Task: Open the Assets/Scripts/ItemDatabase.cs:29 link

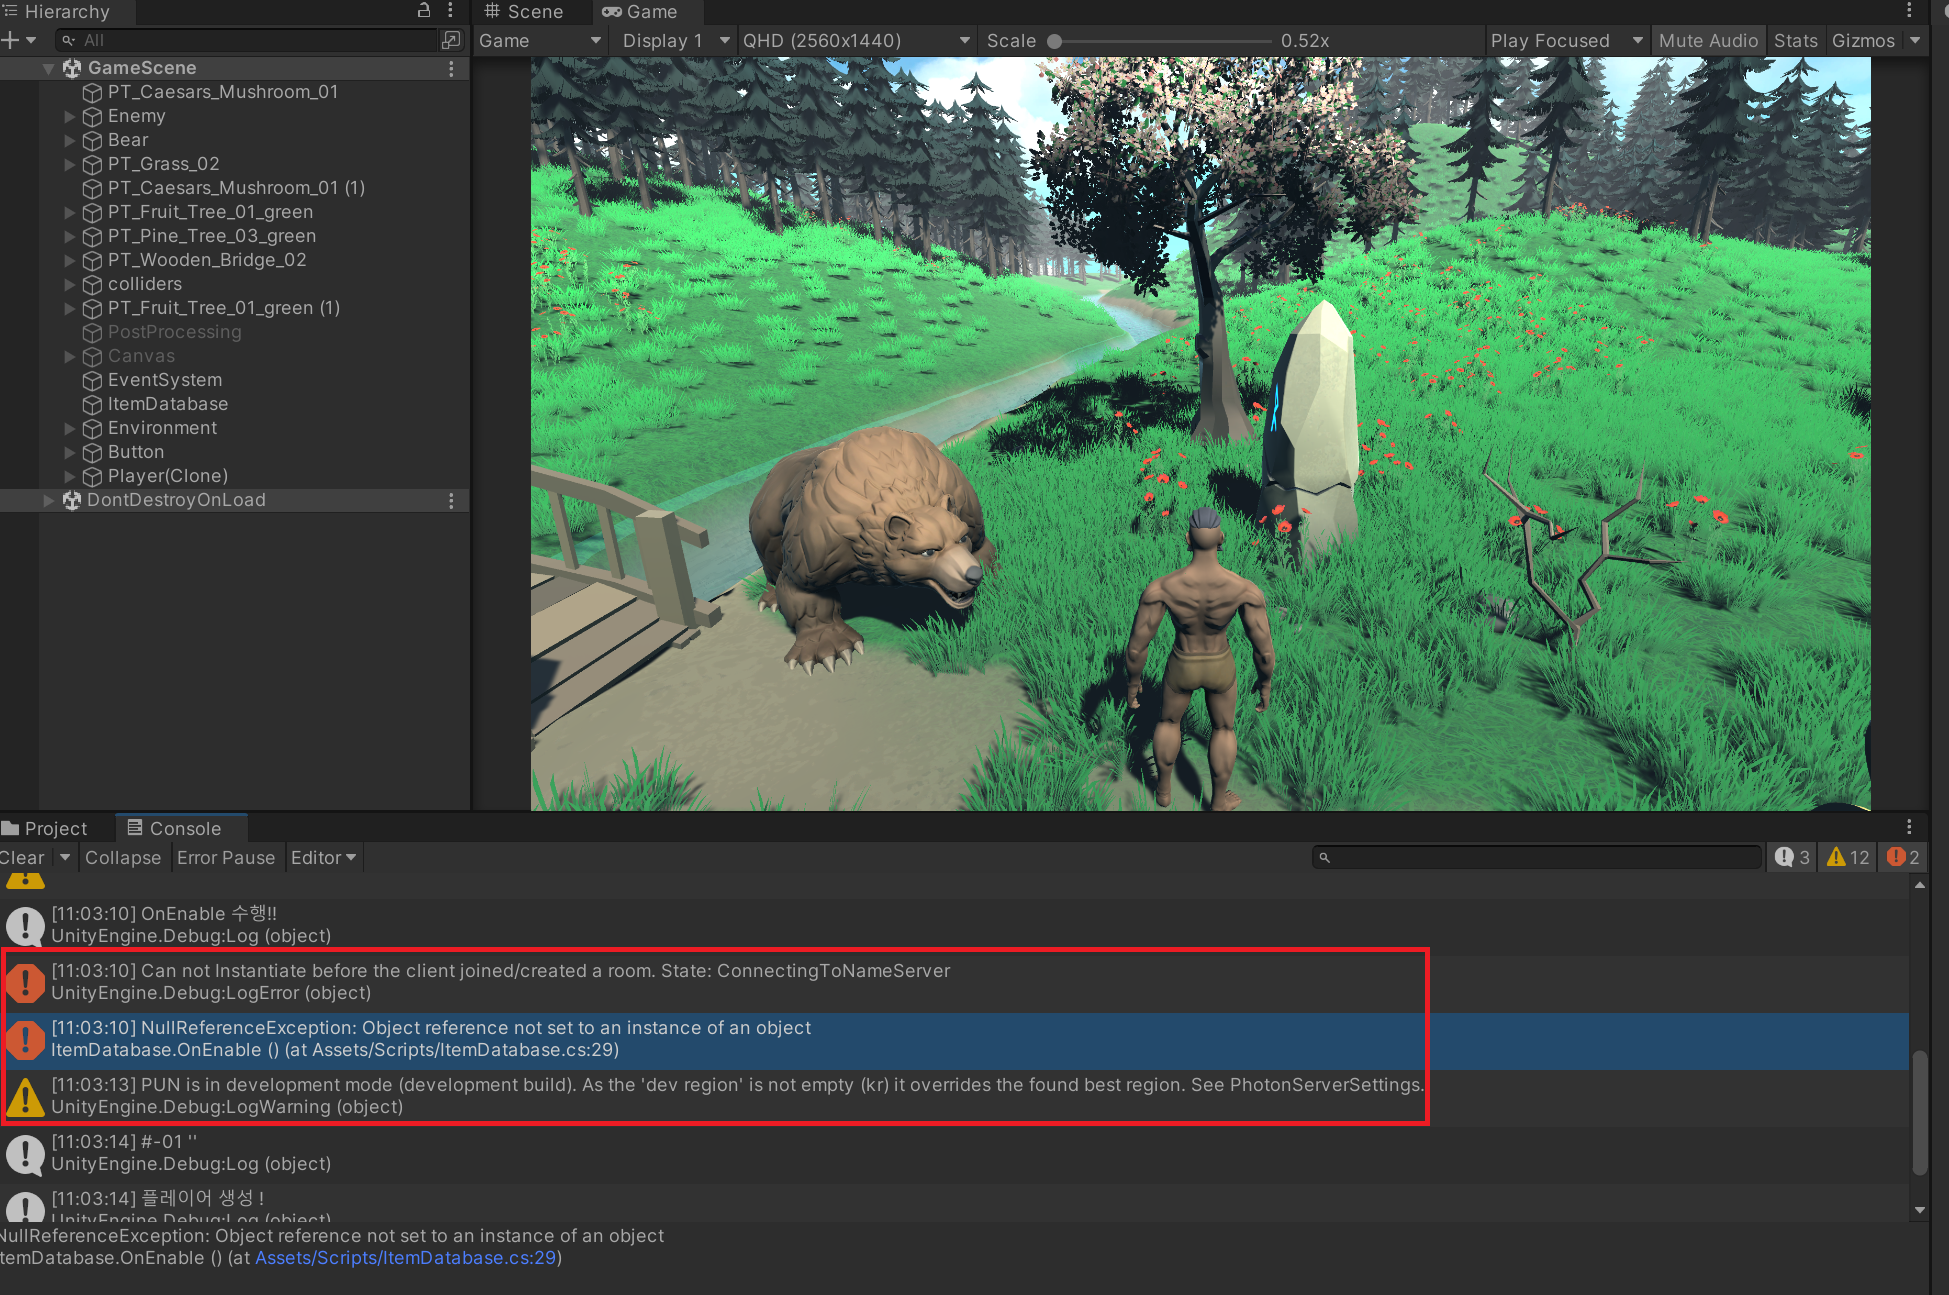Action: (405, 1258)
